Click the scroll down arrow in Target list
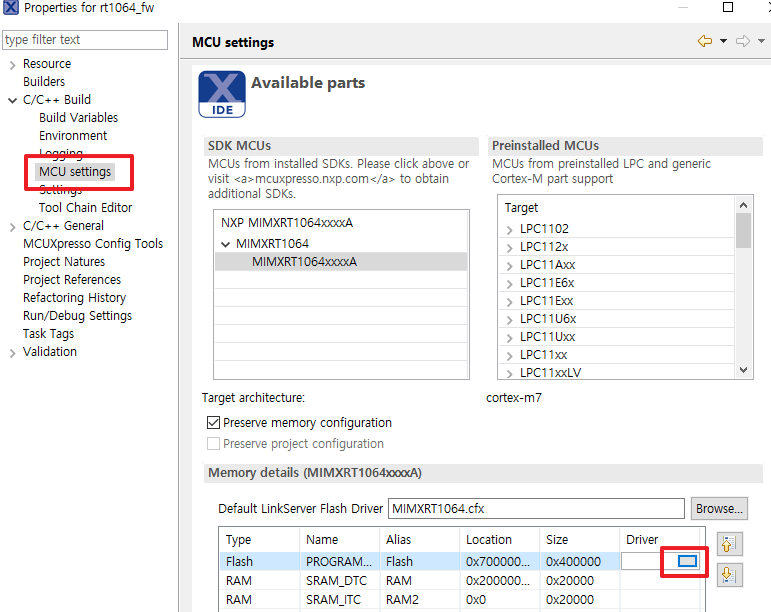This screenshot has width=771, height=612. coord(743,370)
